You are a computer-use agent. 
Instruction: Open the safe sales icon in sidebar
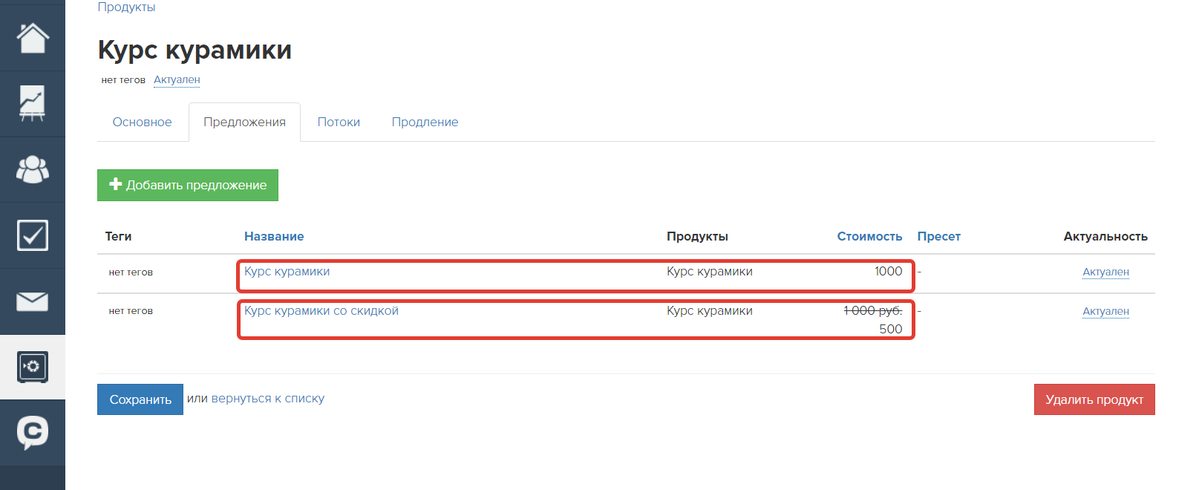(32, 367)
